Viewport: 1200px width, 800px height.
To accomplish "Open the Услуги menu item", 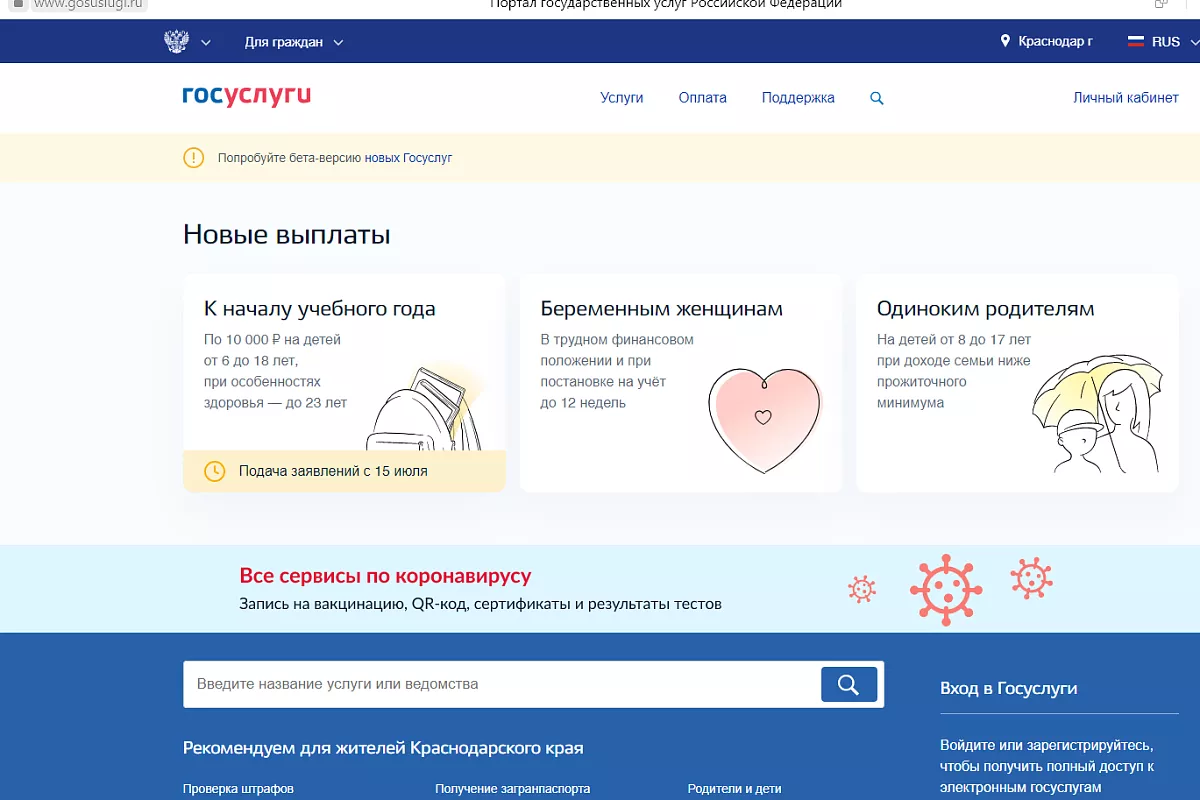I will click(622, 98).
